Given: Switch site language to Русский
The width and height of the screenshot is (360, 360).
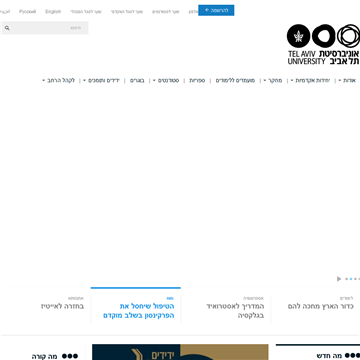Looking at the screenshot, I should click(x=27, y=12).
